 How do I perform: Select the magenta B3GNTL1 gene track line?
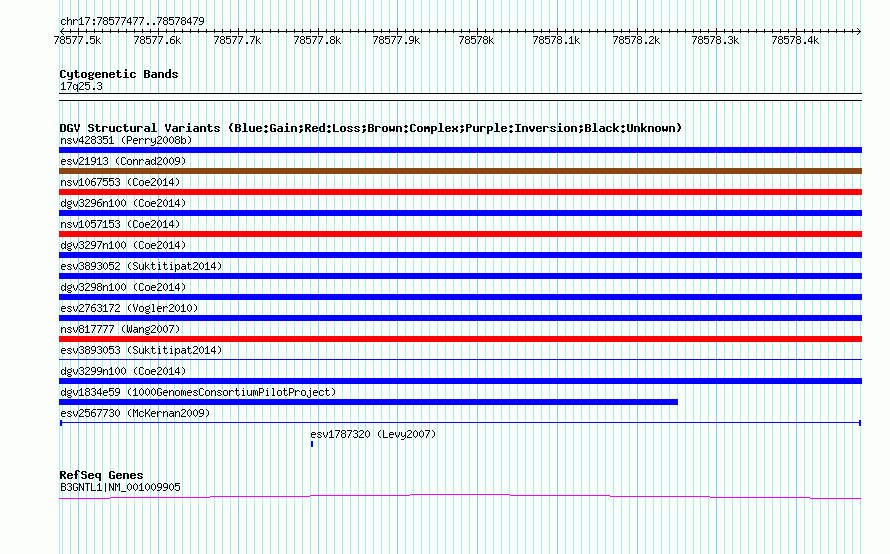pyautogui.click(x=460, y=497)
